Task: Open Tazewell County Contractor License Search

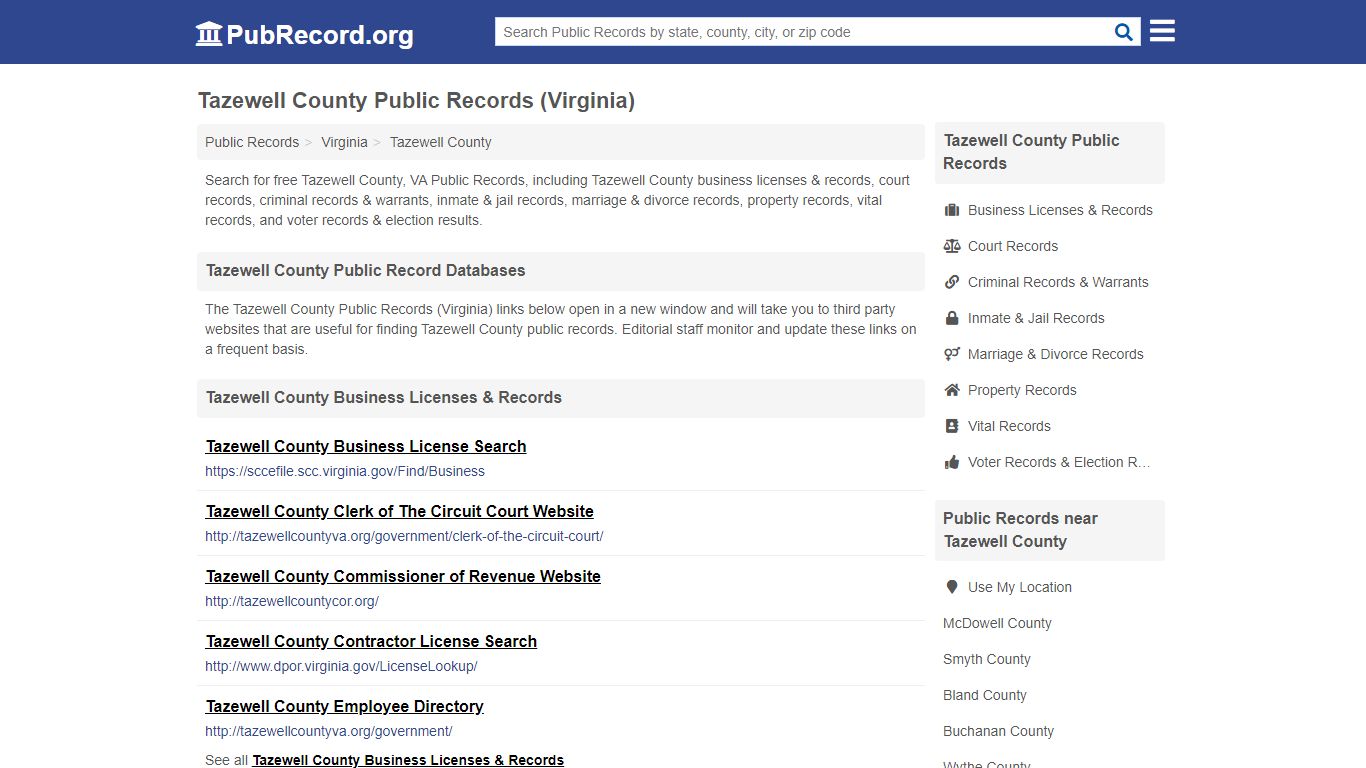Action: coord(371,641)
